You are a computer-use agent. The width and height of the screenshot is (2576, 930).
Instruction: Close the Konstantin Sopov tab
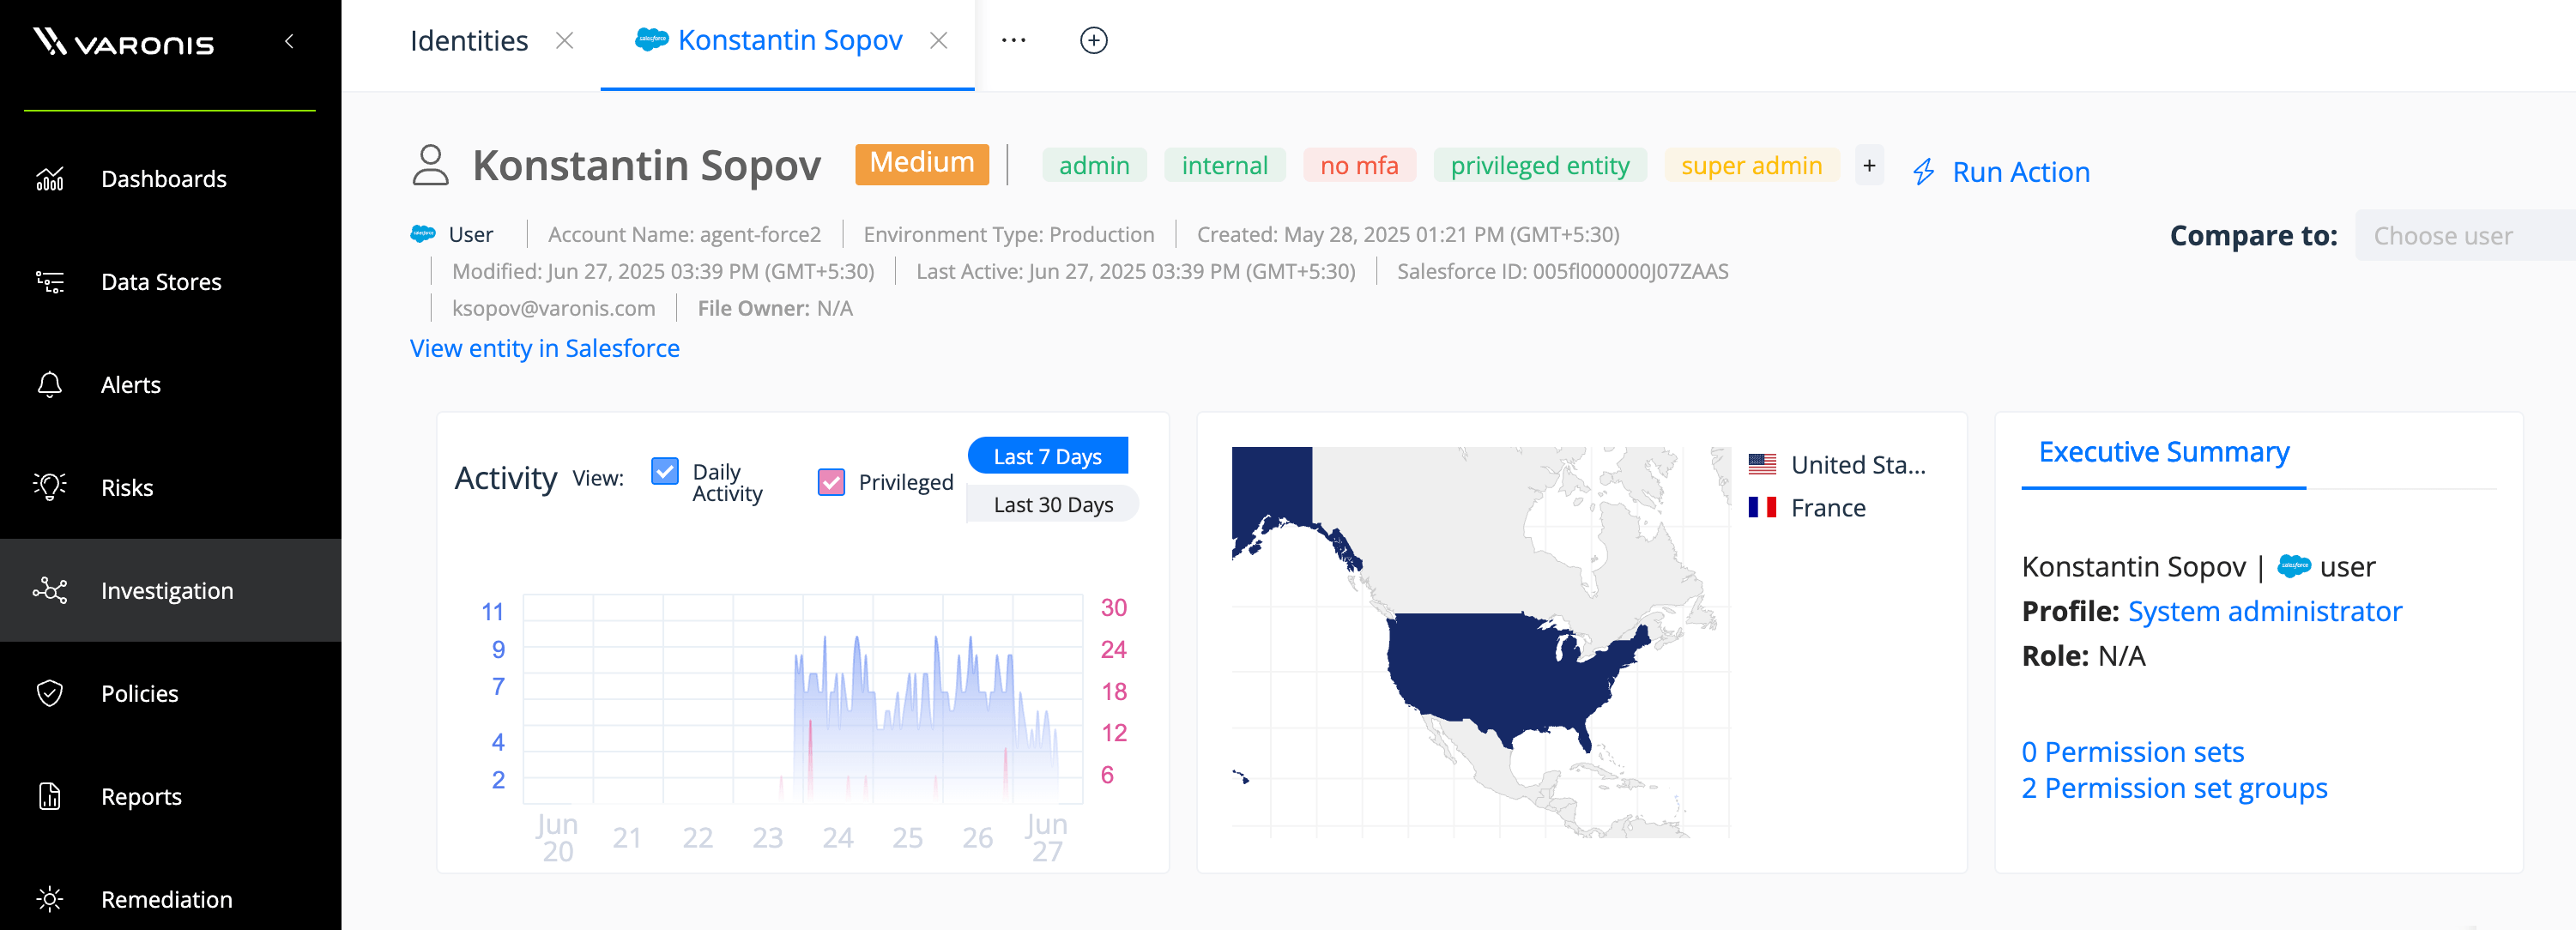coord(939,41)
